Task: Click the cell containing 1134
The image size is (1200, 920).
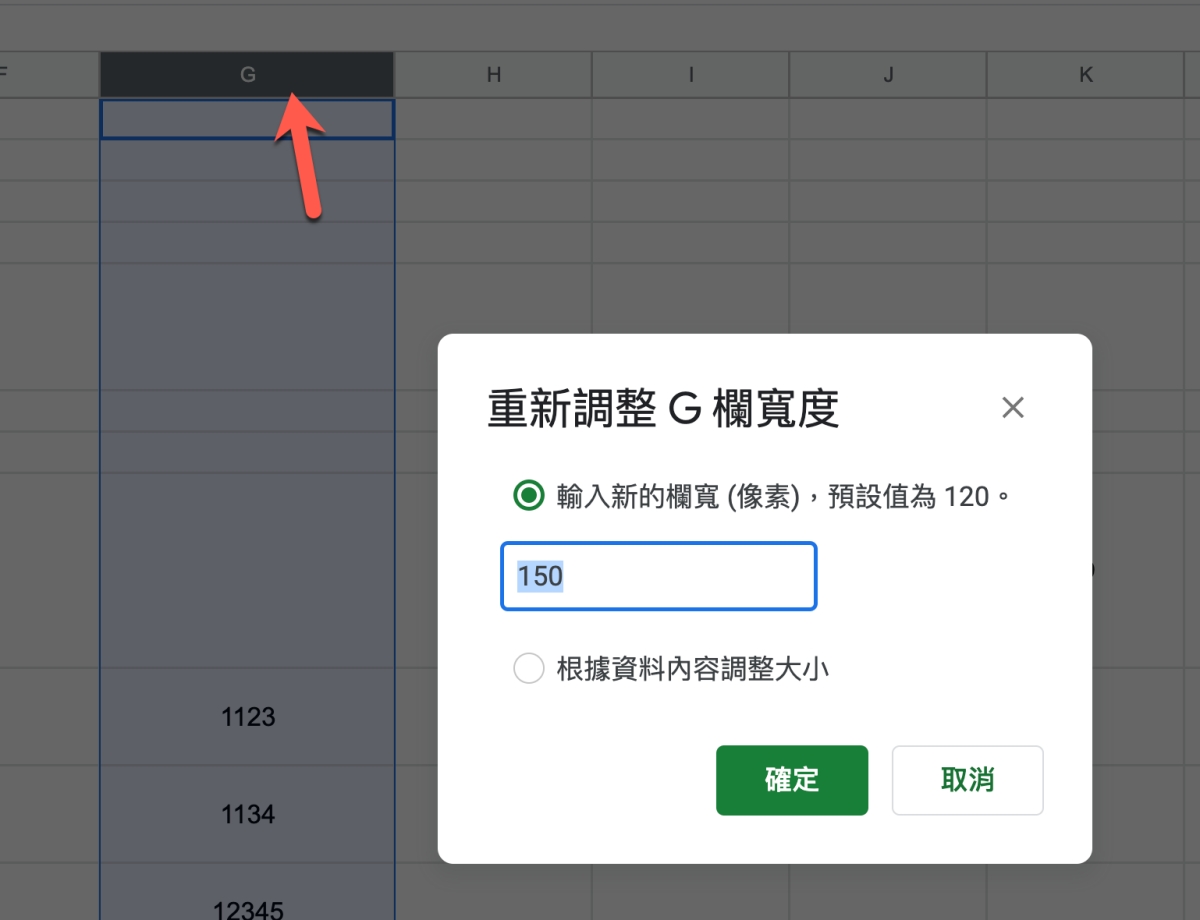Action: coord(247,814)
